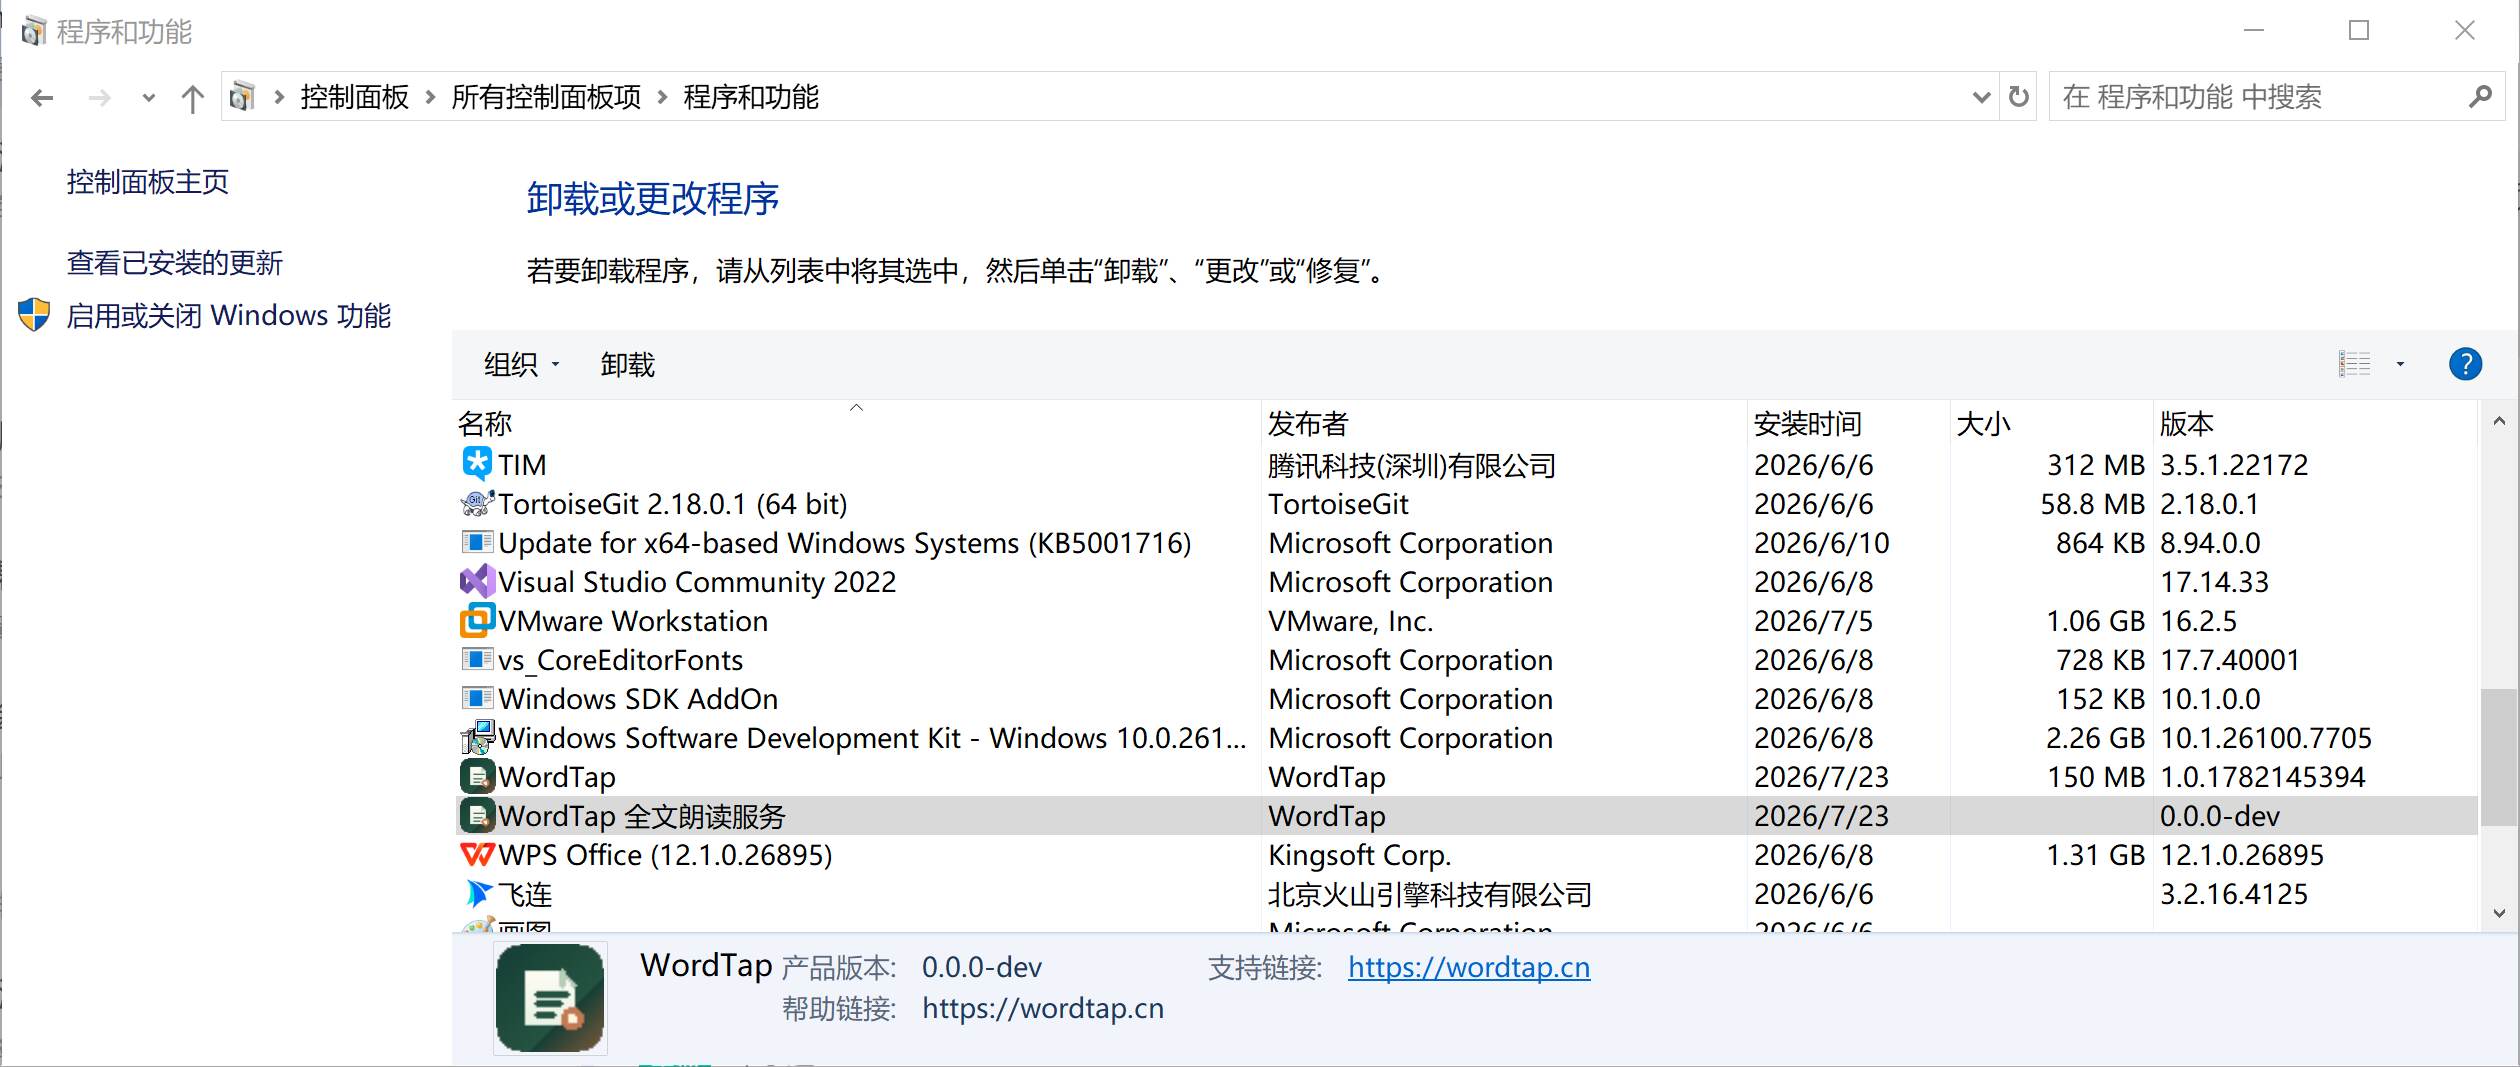Sort by 安装时间 column header
Image resolution: width=2520 pixels, height=1067 pixels.
[x=1848, y=423]
